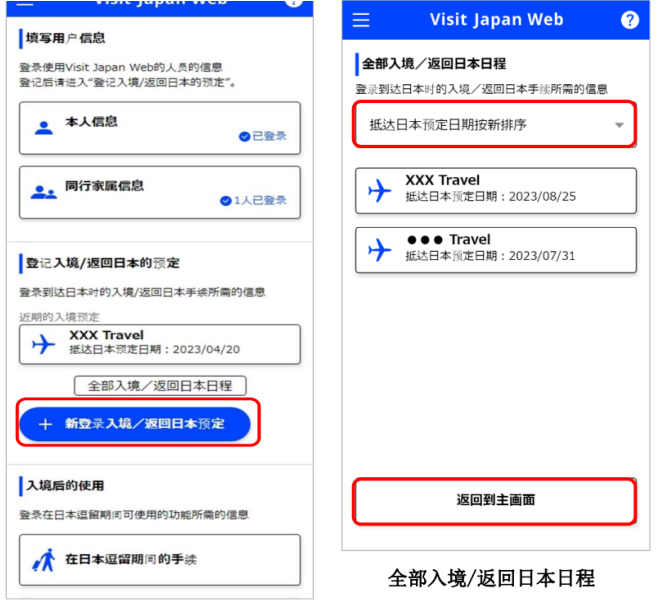Open the 抵达日本预定日期按新排序 sort dropdown
The image size is (659, 604).
tap(495, 125)
